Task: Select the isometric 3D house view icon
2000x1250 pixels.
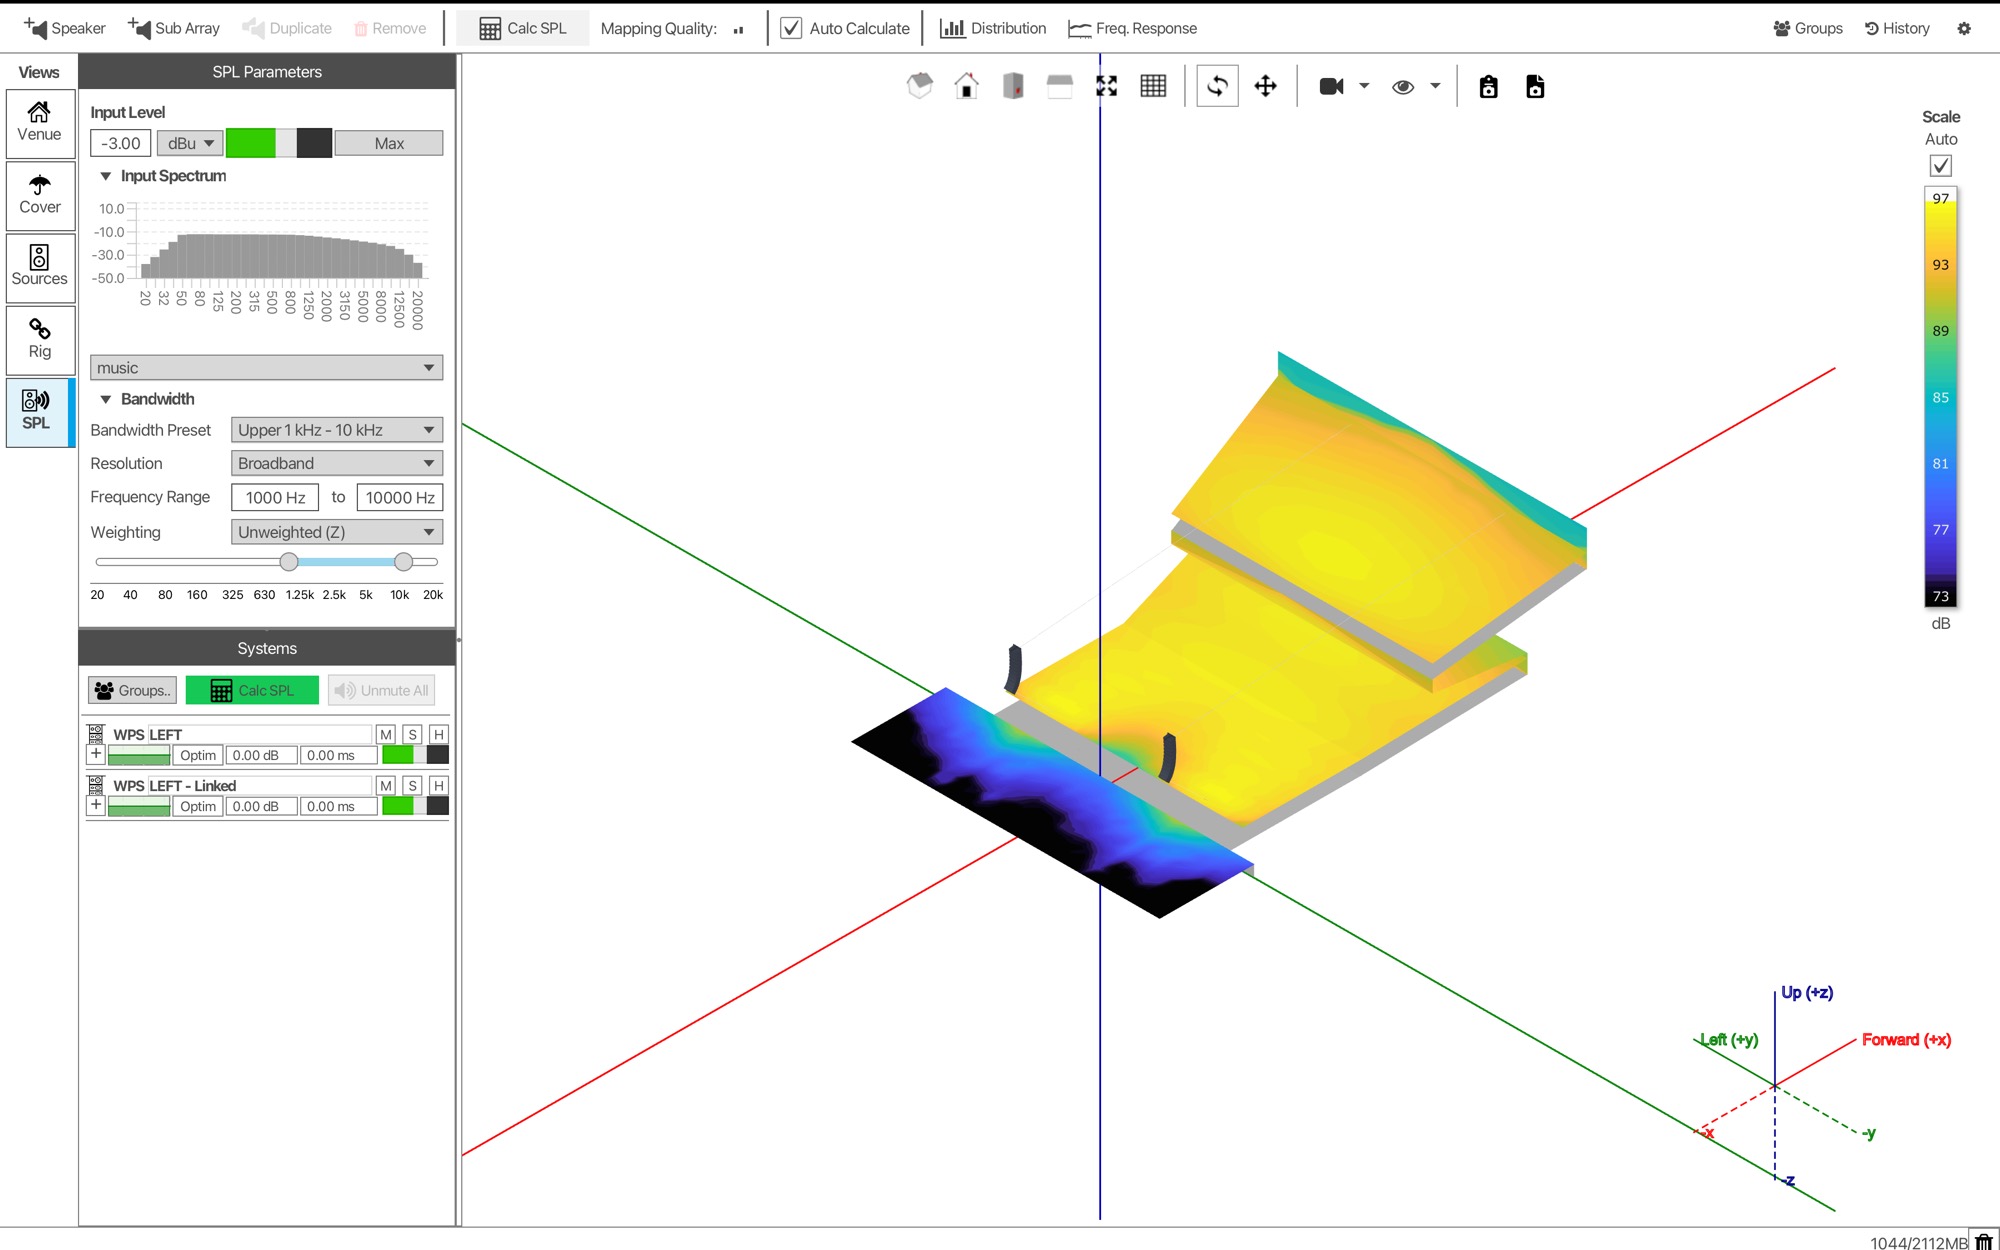Action: coord(919,86)
